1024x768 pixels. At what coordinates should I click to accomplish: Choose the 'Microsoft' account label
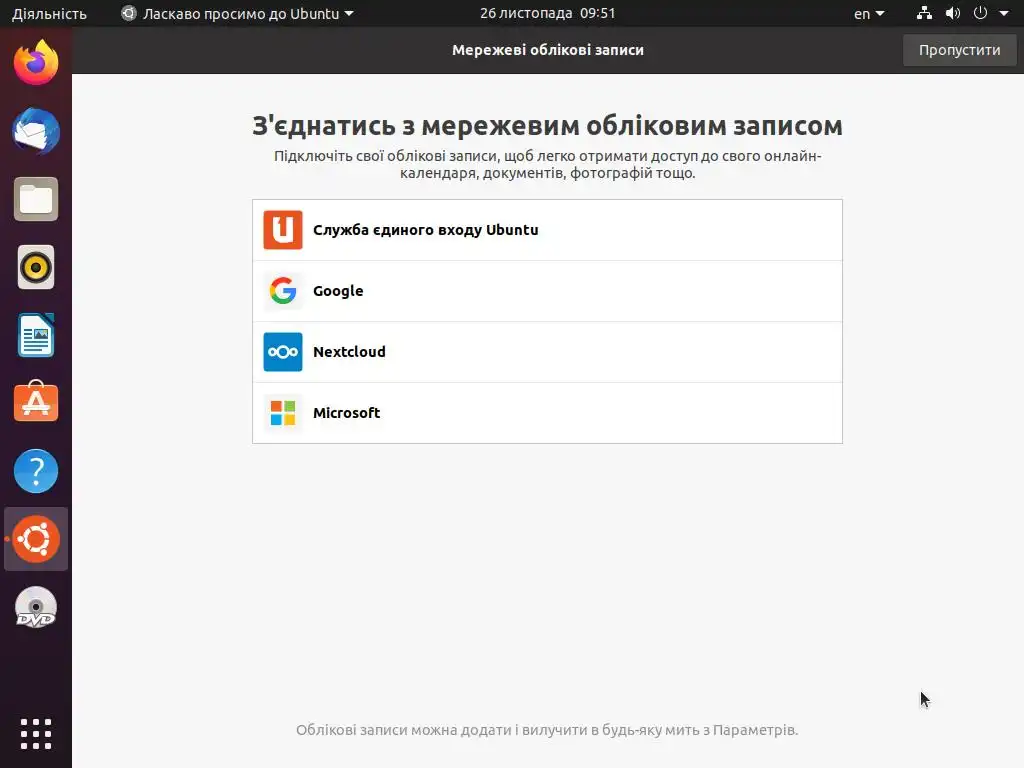coord(347,413)
